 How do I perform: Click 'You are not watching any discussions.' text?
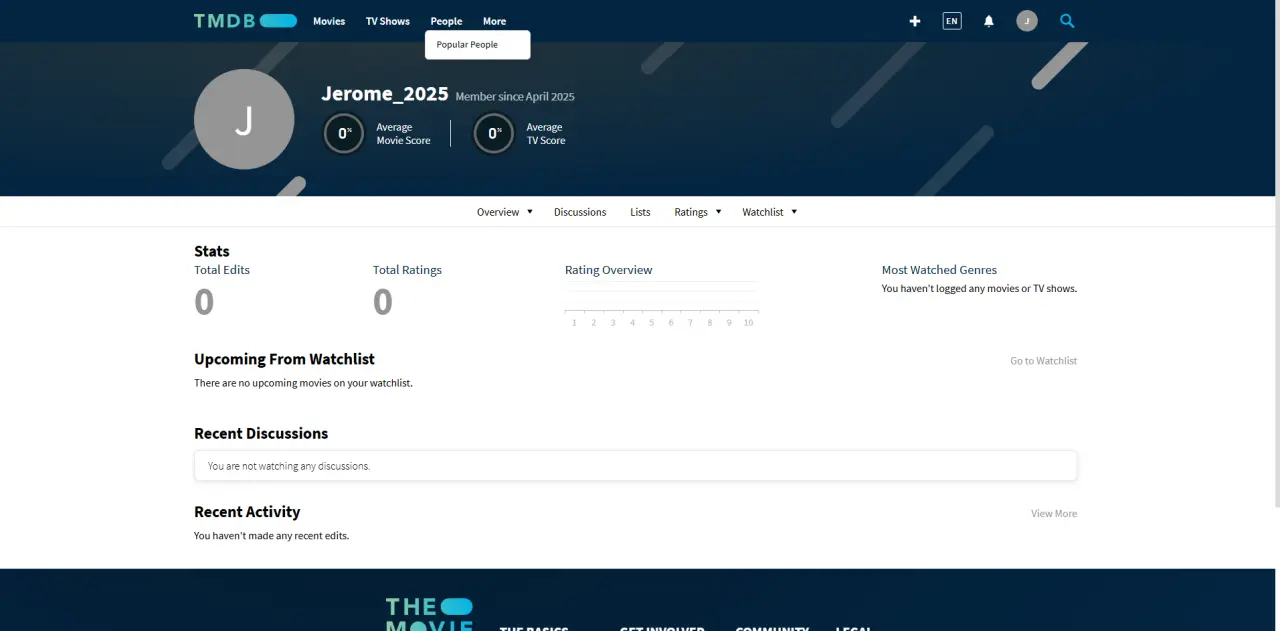coord(289,466)
